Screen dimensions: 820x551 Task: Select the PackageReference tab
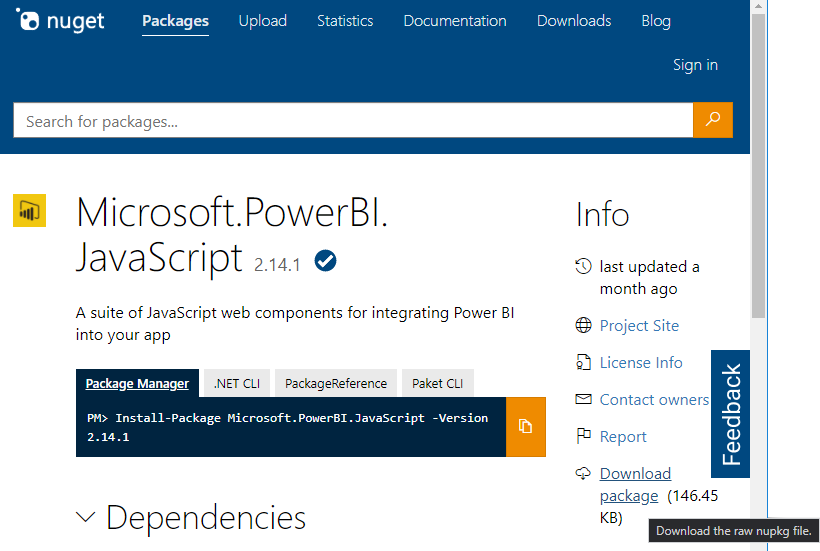tap(335, 383)
